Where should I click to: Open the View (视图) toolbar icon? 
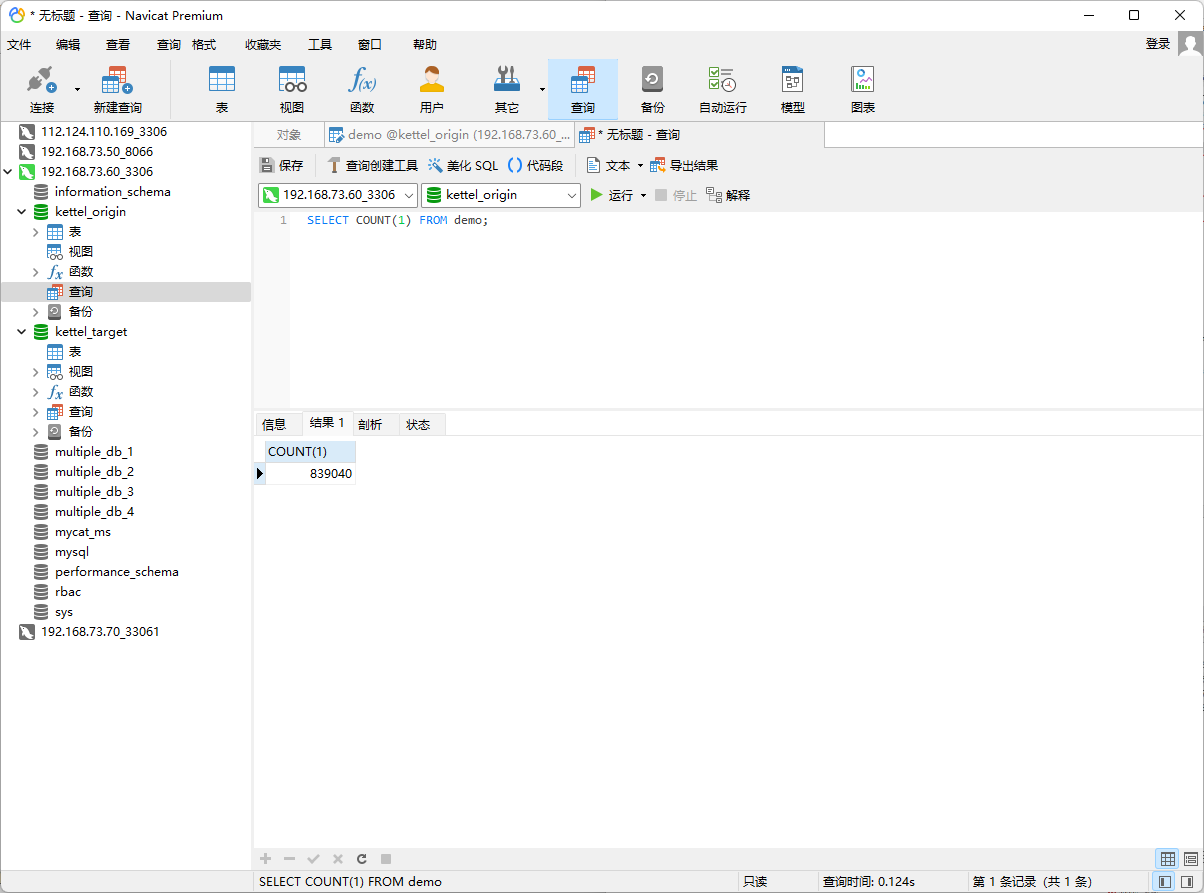(x=292, y=89)
